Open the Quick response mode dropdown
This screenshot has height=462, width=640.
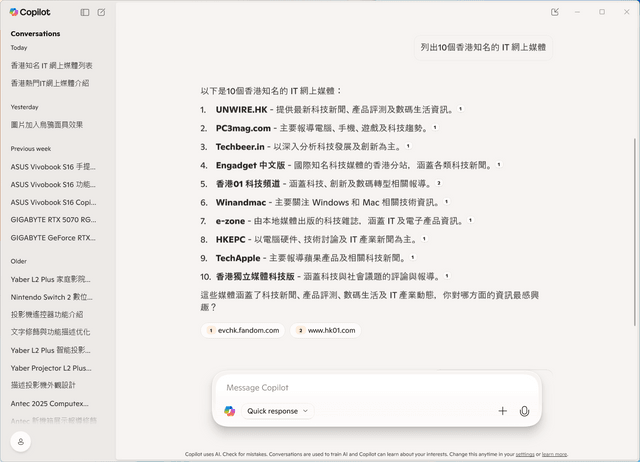click(x=278, y=411)
